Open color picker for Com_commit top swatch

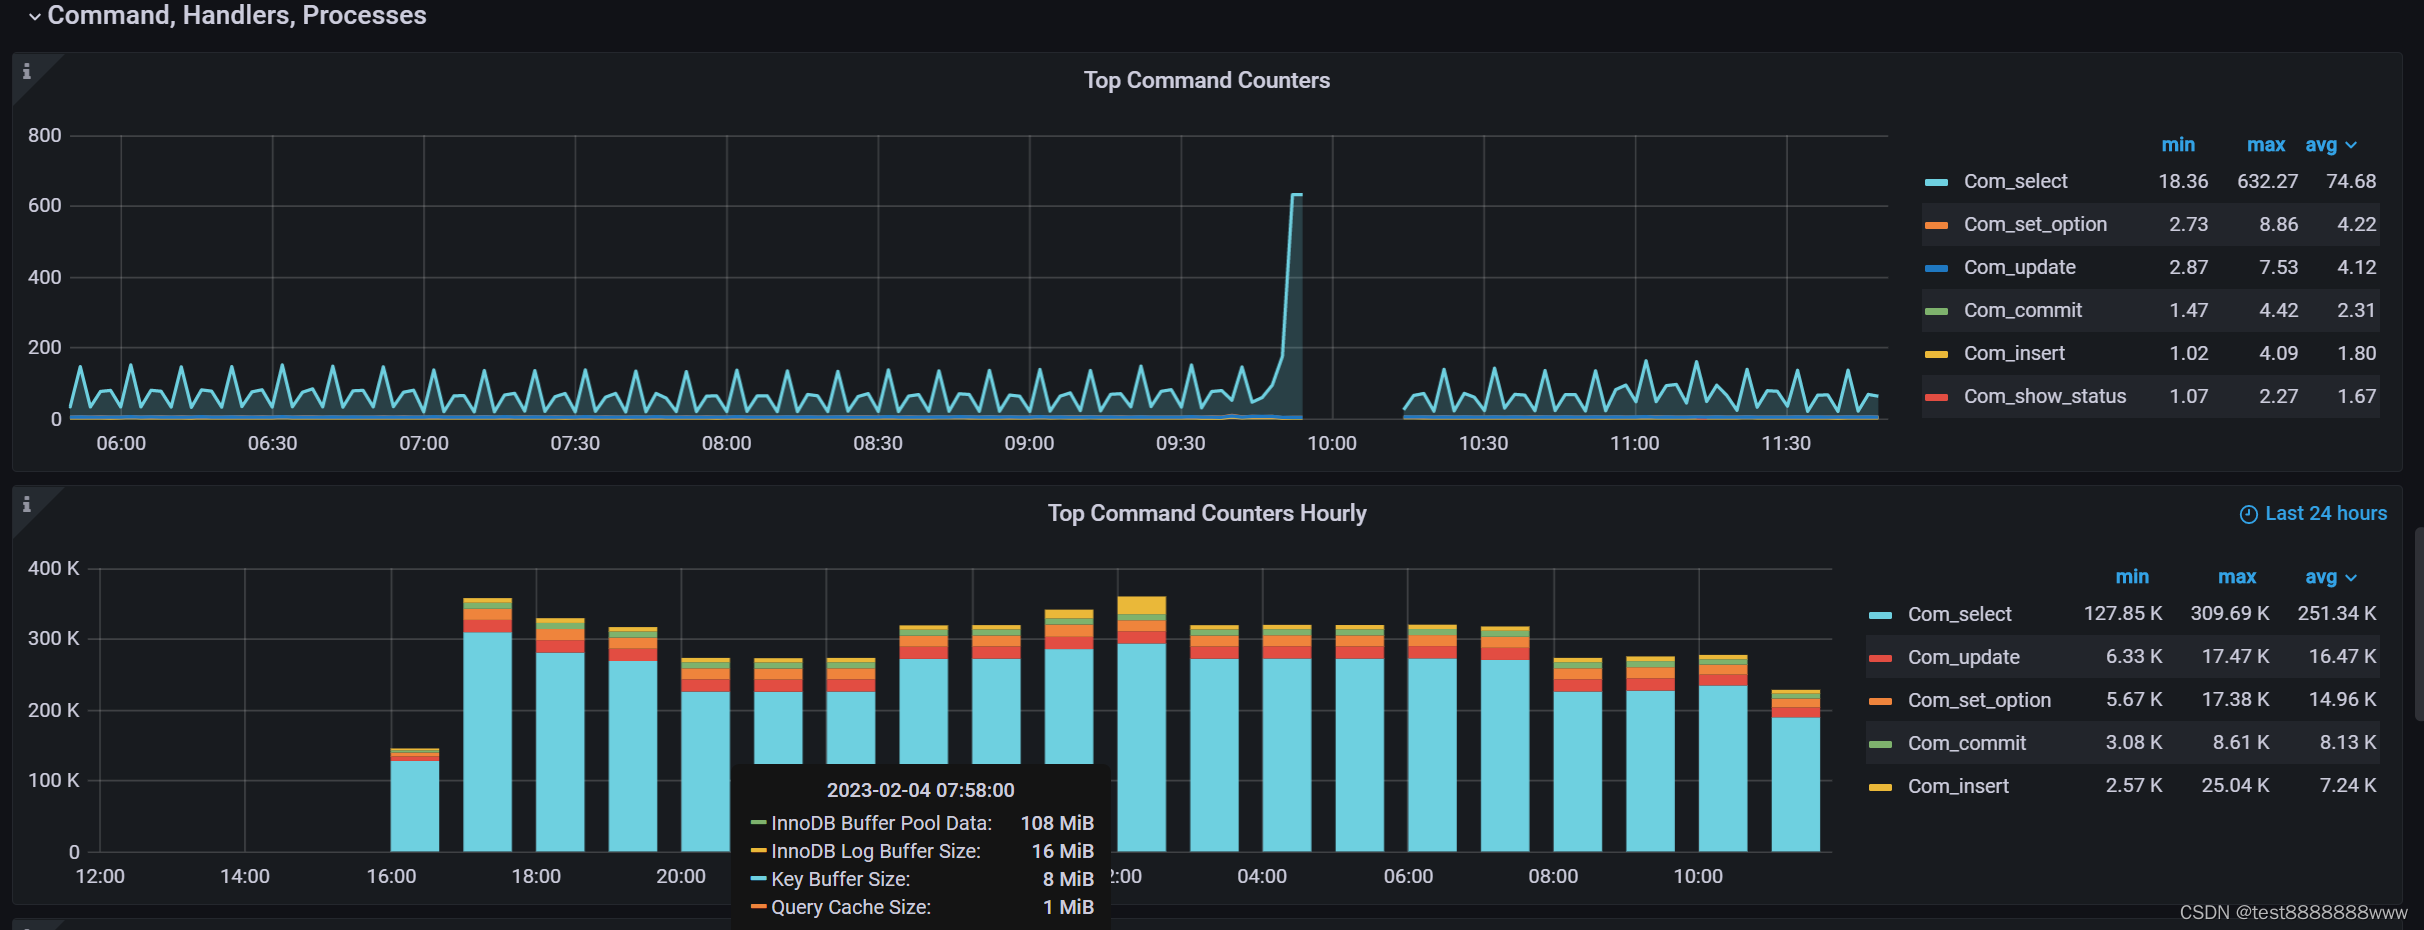[1936, 311]
